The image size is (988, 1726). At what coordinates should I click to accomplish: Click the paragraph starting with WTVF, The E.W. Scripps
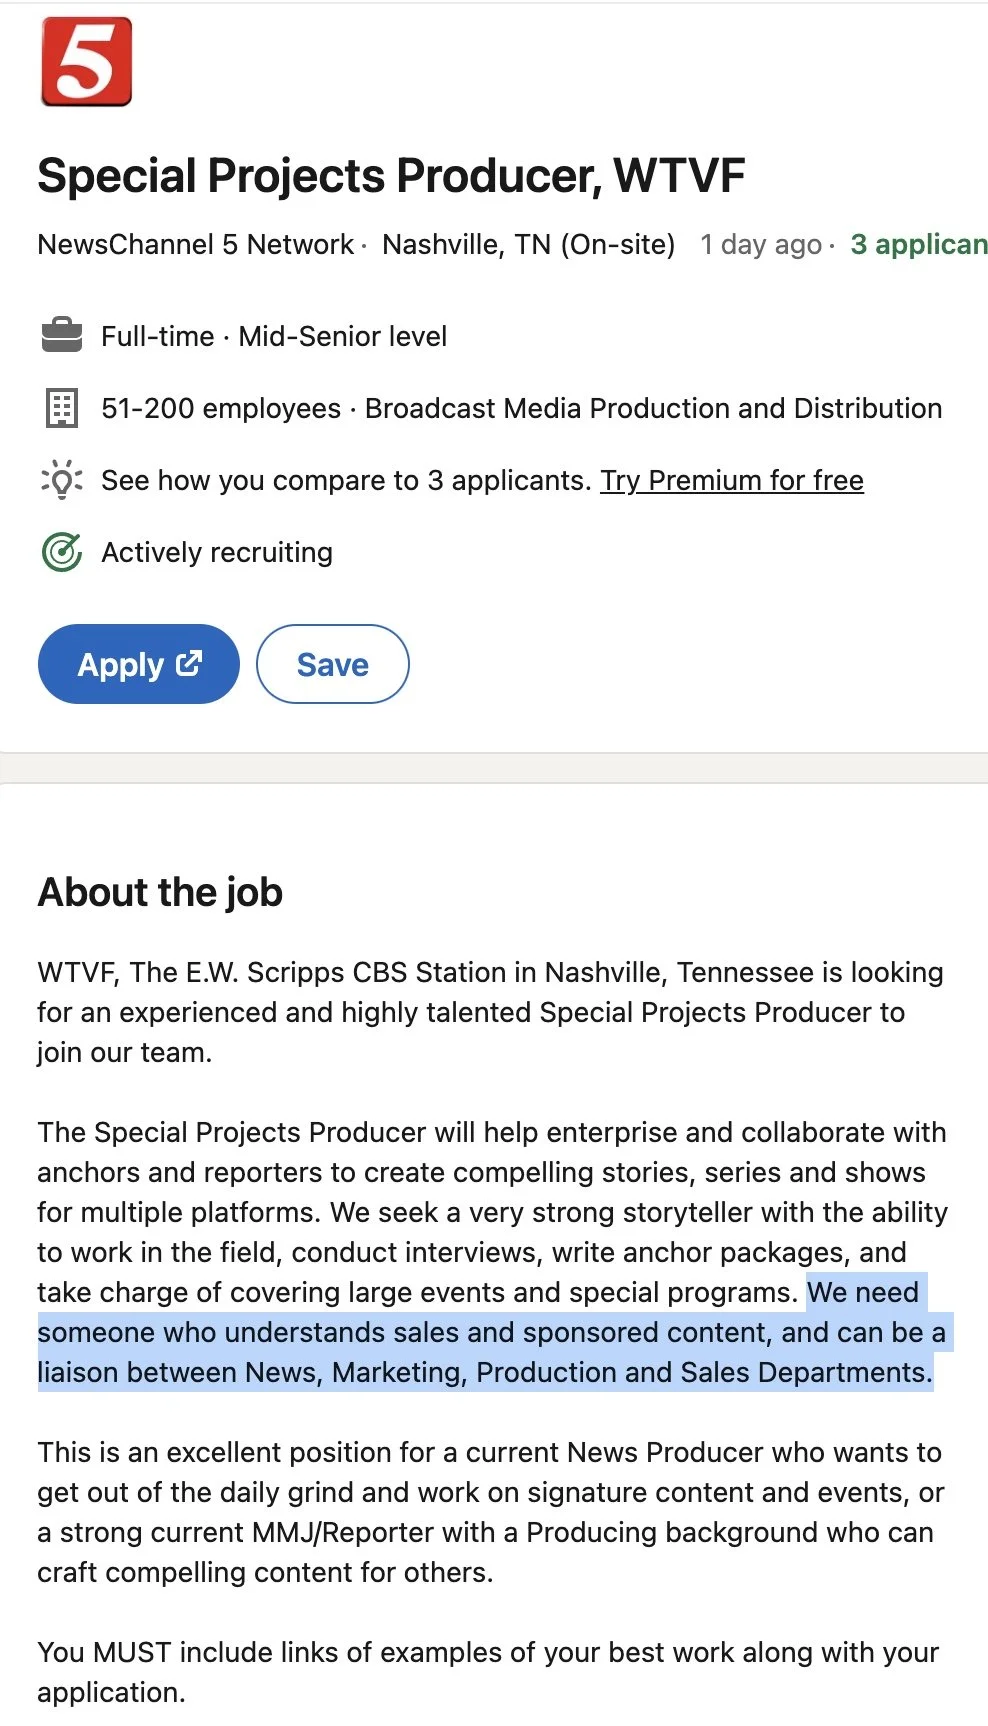[x=491, y=1012]
